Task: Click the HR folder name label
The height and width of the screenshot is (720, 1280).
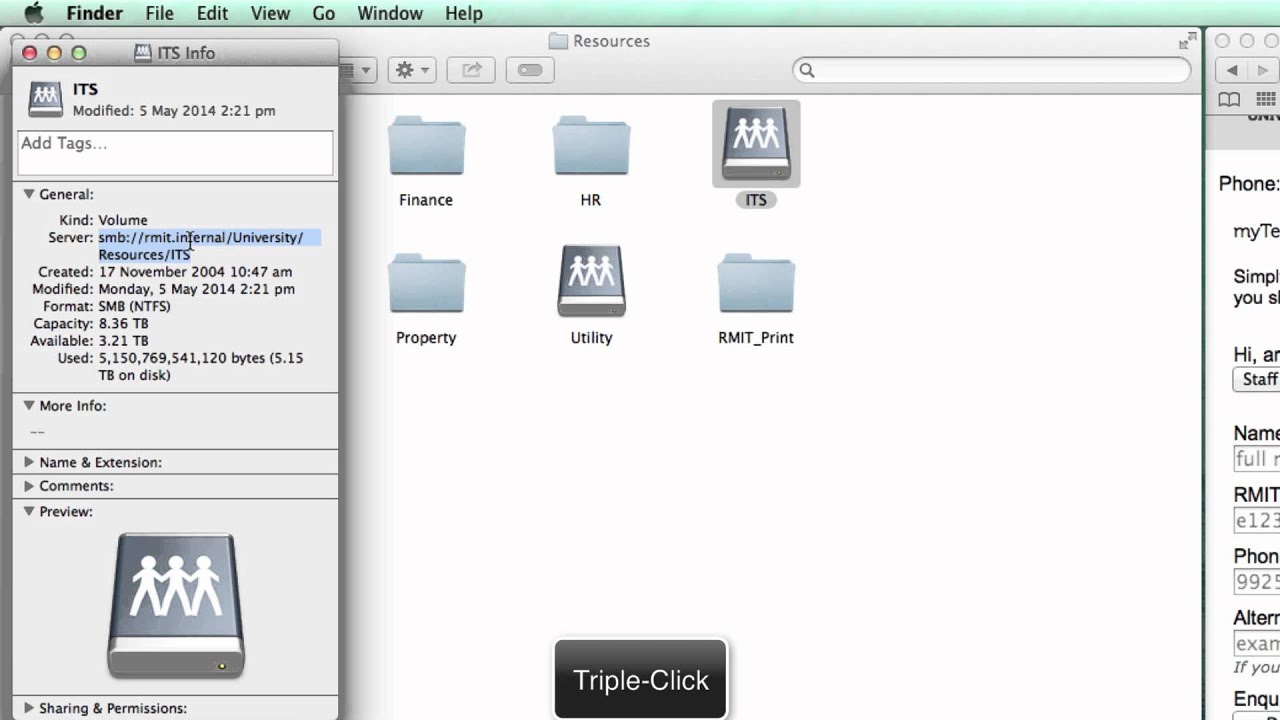Action: tap(591, 200)
